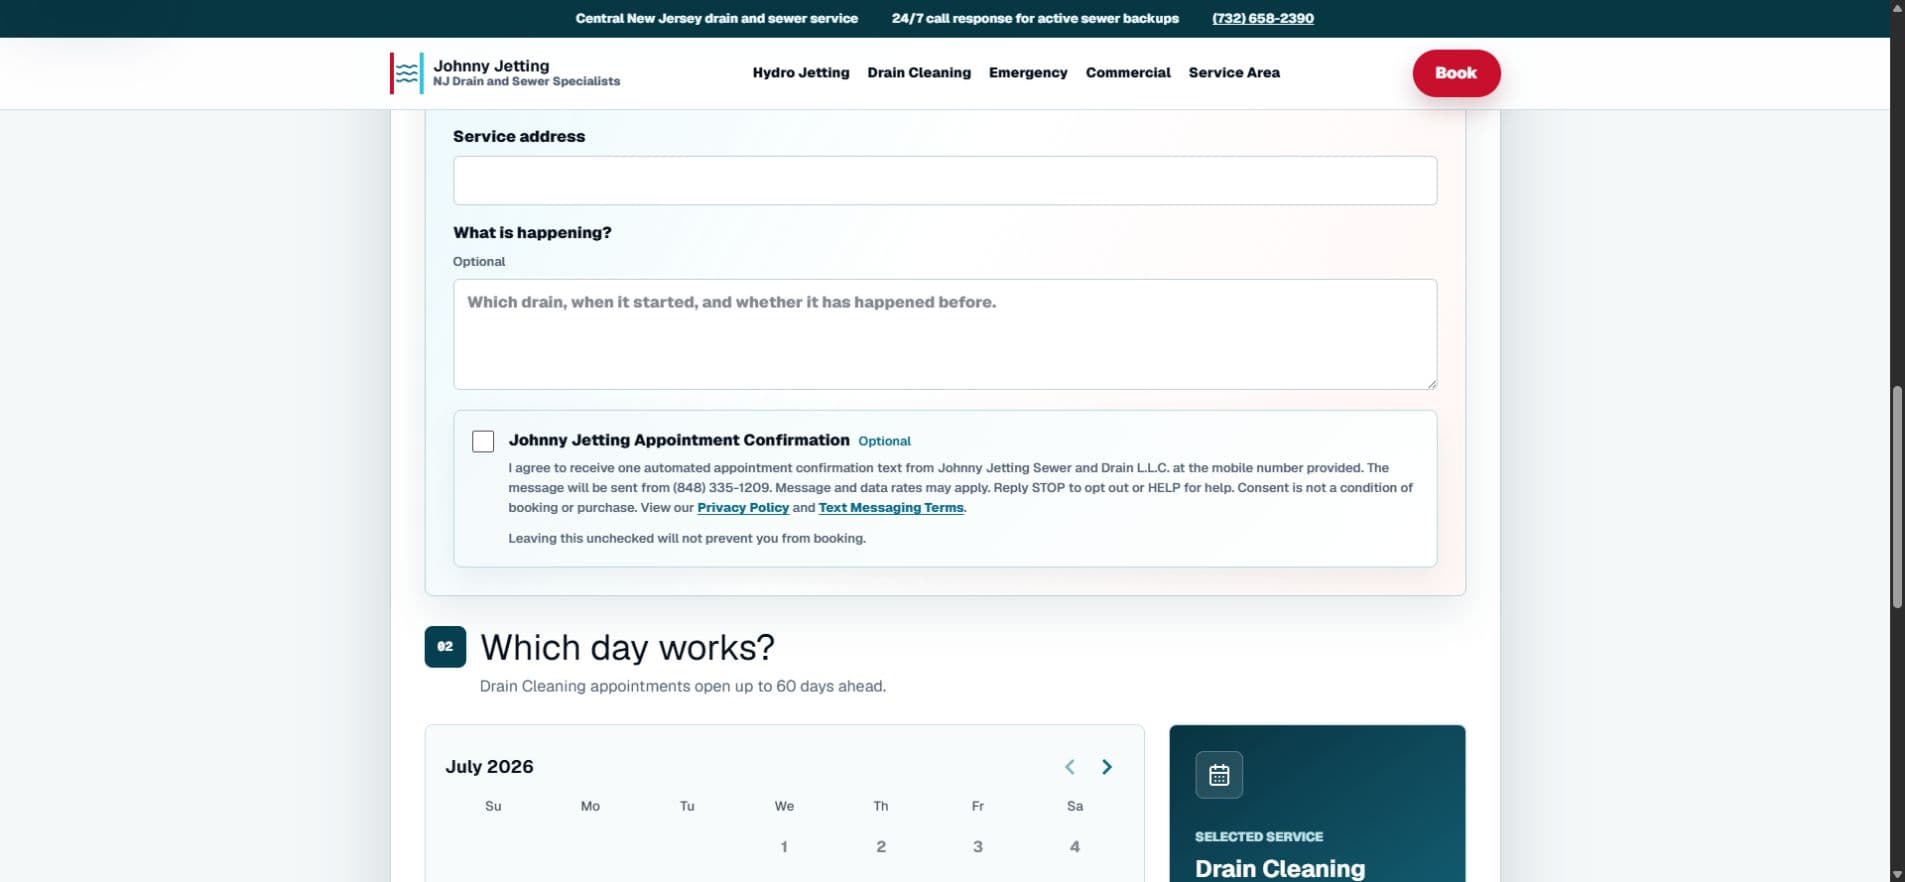Go to previous month with left chevron
1905x882 pixels.
coord(1070,767)
